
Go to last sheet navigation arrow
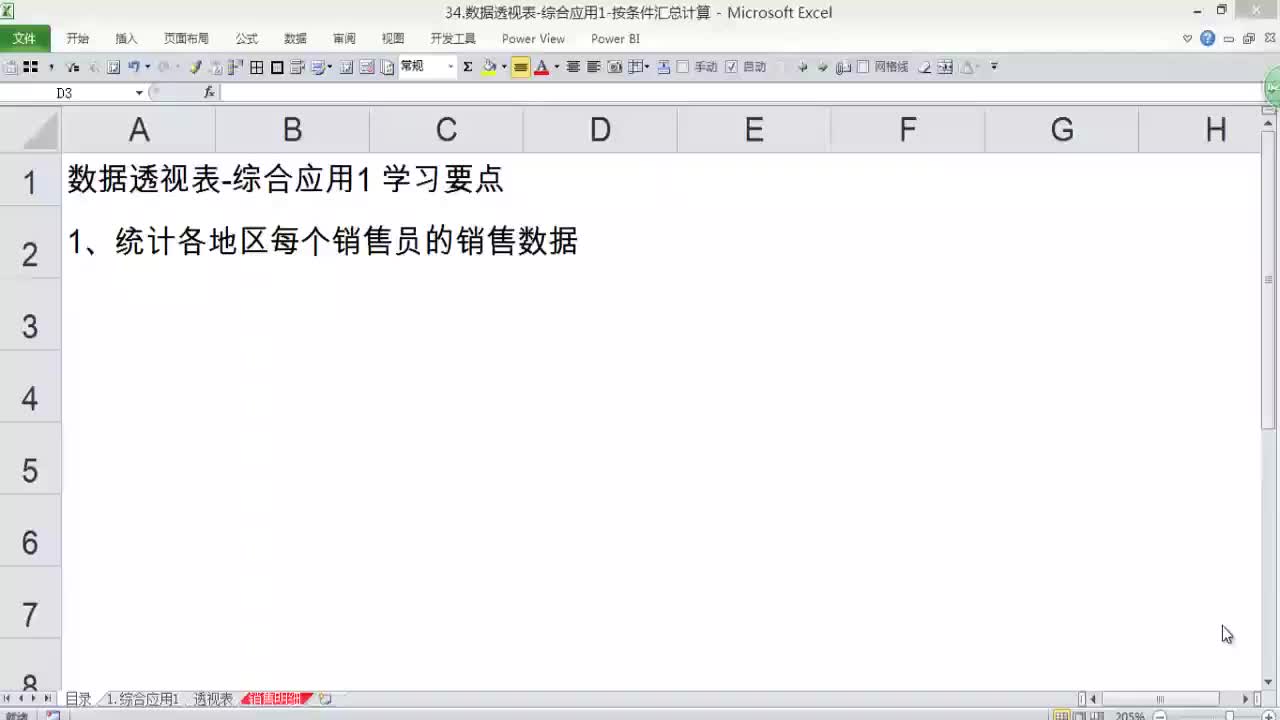click(47, 699)
